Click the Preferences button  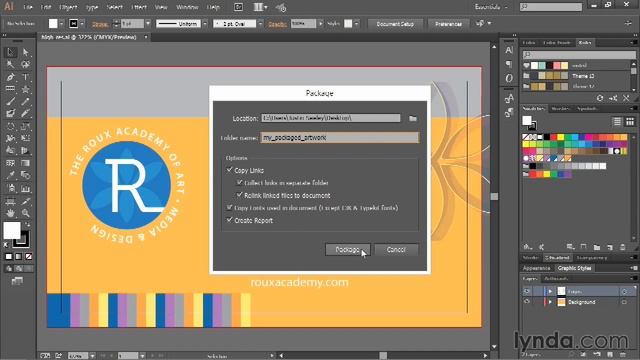(448, 24)
